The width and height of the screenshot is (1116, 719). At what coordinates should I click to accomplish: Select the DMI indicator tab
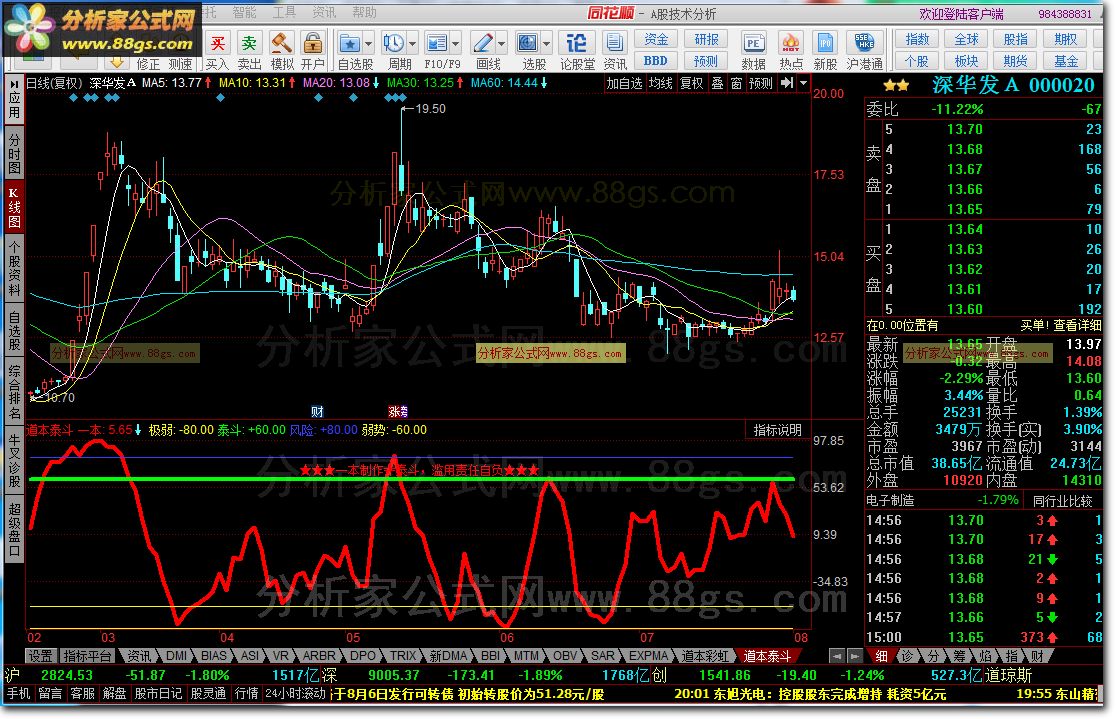pyautogui.click(x=177, y=656)
